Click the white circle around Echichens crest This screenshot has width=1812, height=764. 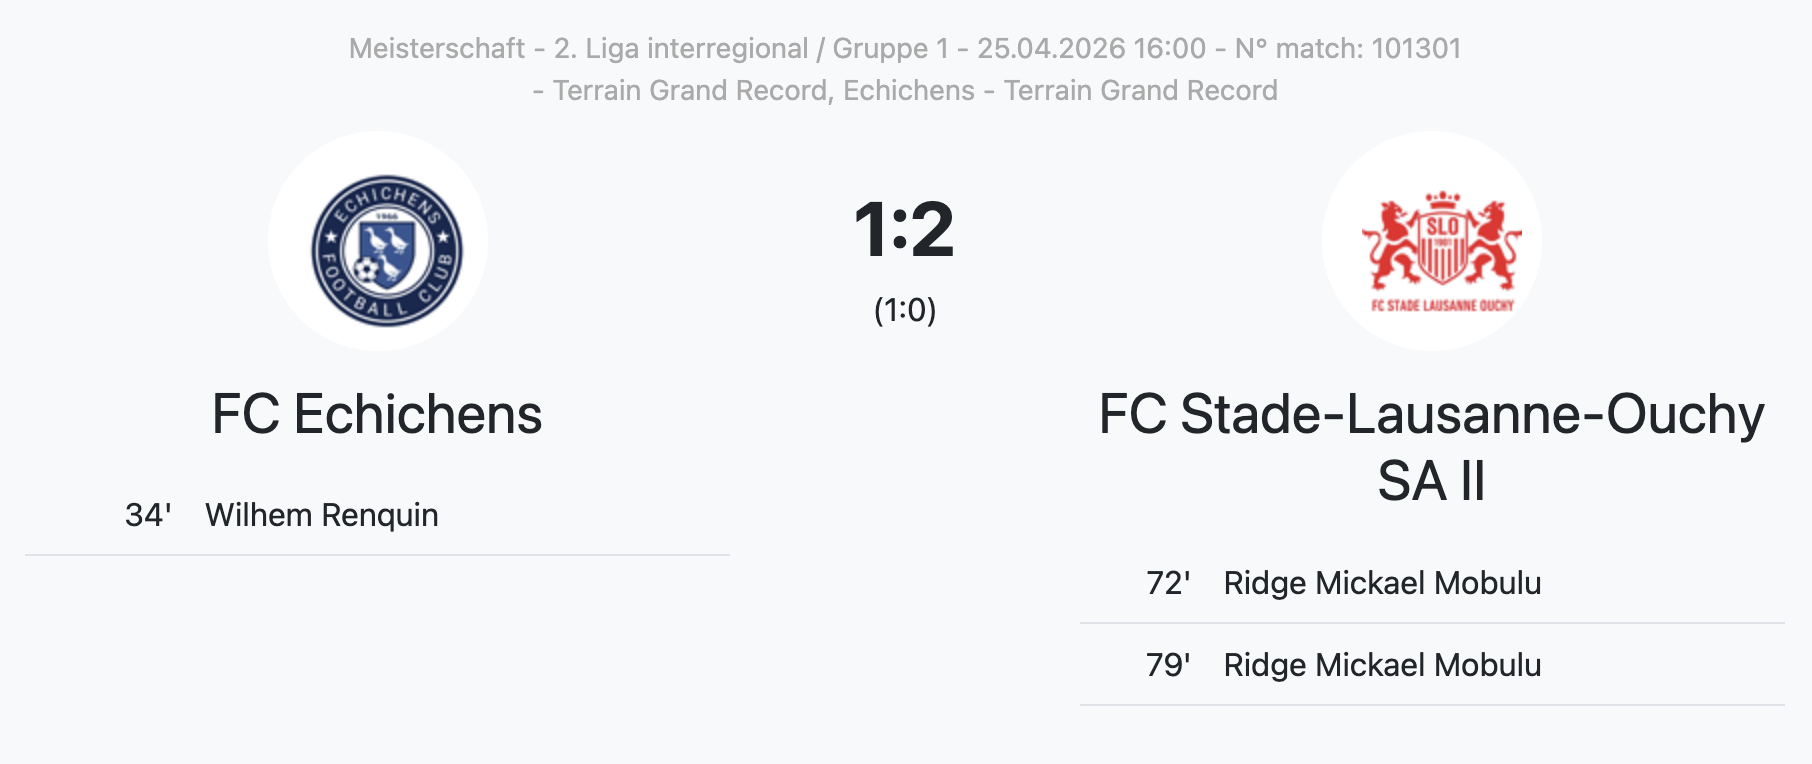click(x=378, y=241)
